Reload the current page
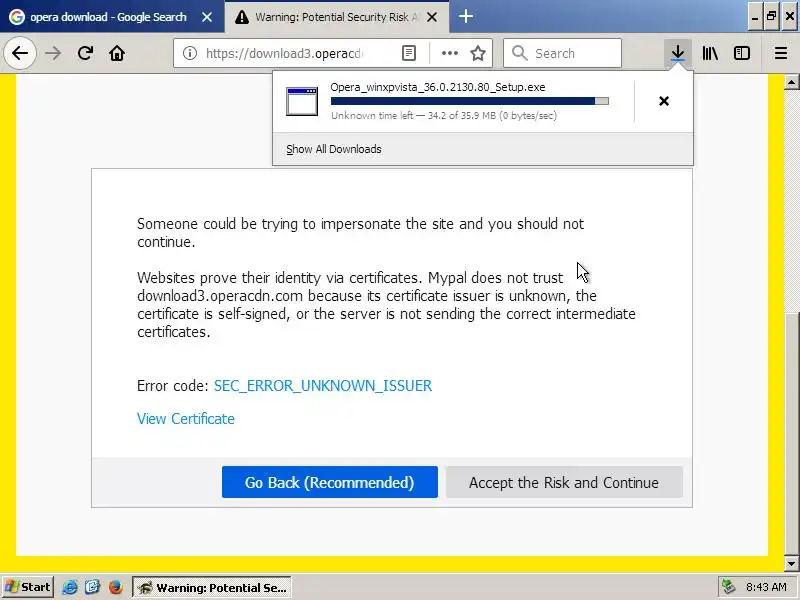The height and width of the screenshot is (600, 800). pyautogui.click(x=85, y=53)
